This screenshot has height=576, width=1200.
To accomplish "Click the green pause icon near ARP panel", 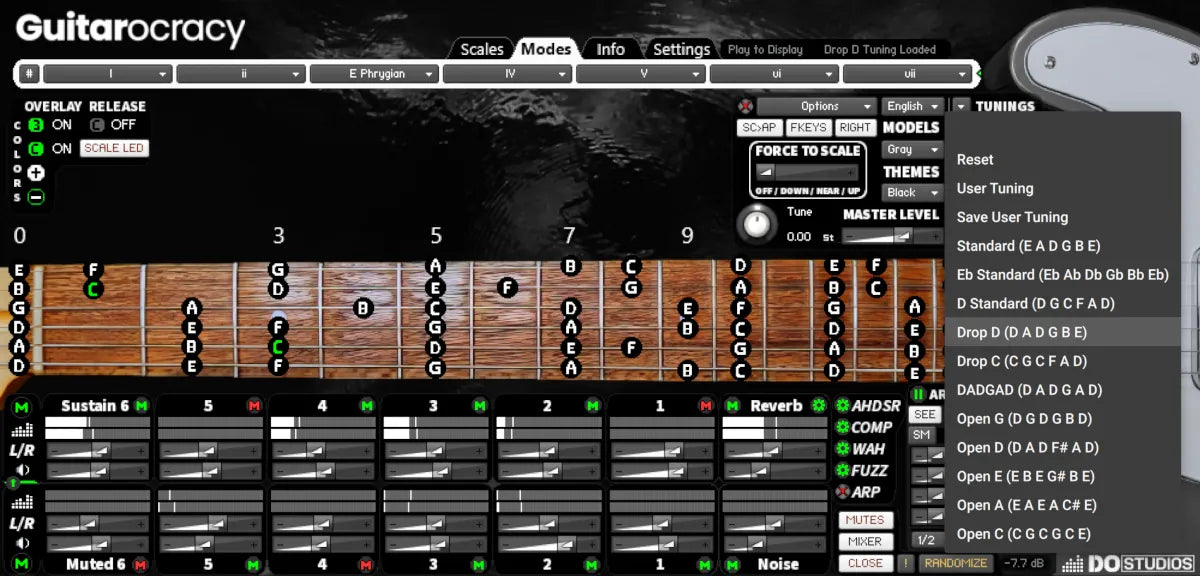I will (917, 395).
